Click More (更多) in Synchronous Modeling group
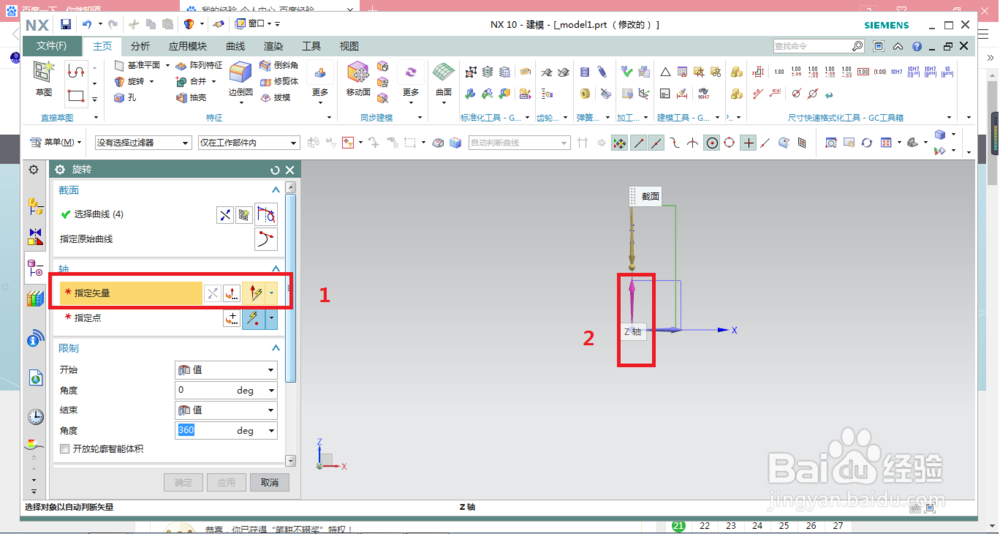 [x=411, y=82]
